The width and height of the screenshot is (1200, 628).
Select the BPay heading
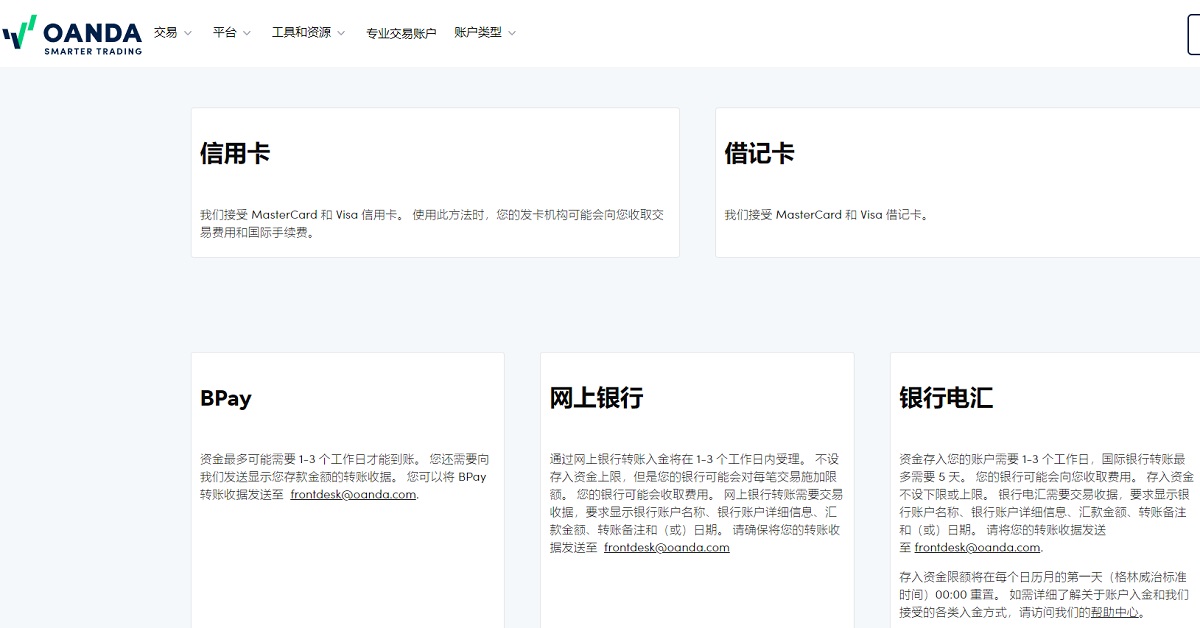[226, 398]
